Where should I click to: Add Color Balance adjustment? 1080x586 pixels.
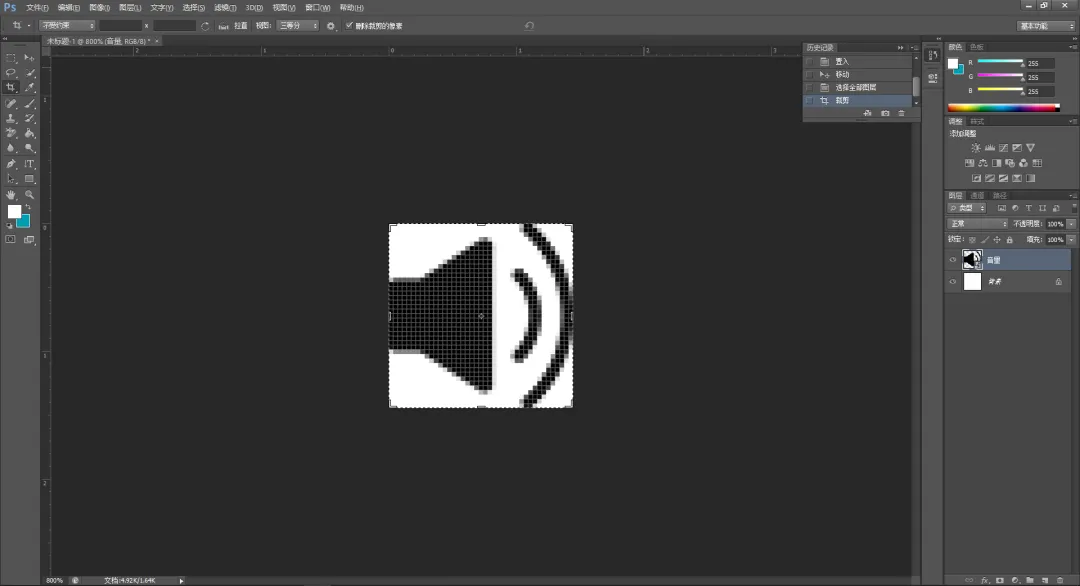[x=983, y=163]
